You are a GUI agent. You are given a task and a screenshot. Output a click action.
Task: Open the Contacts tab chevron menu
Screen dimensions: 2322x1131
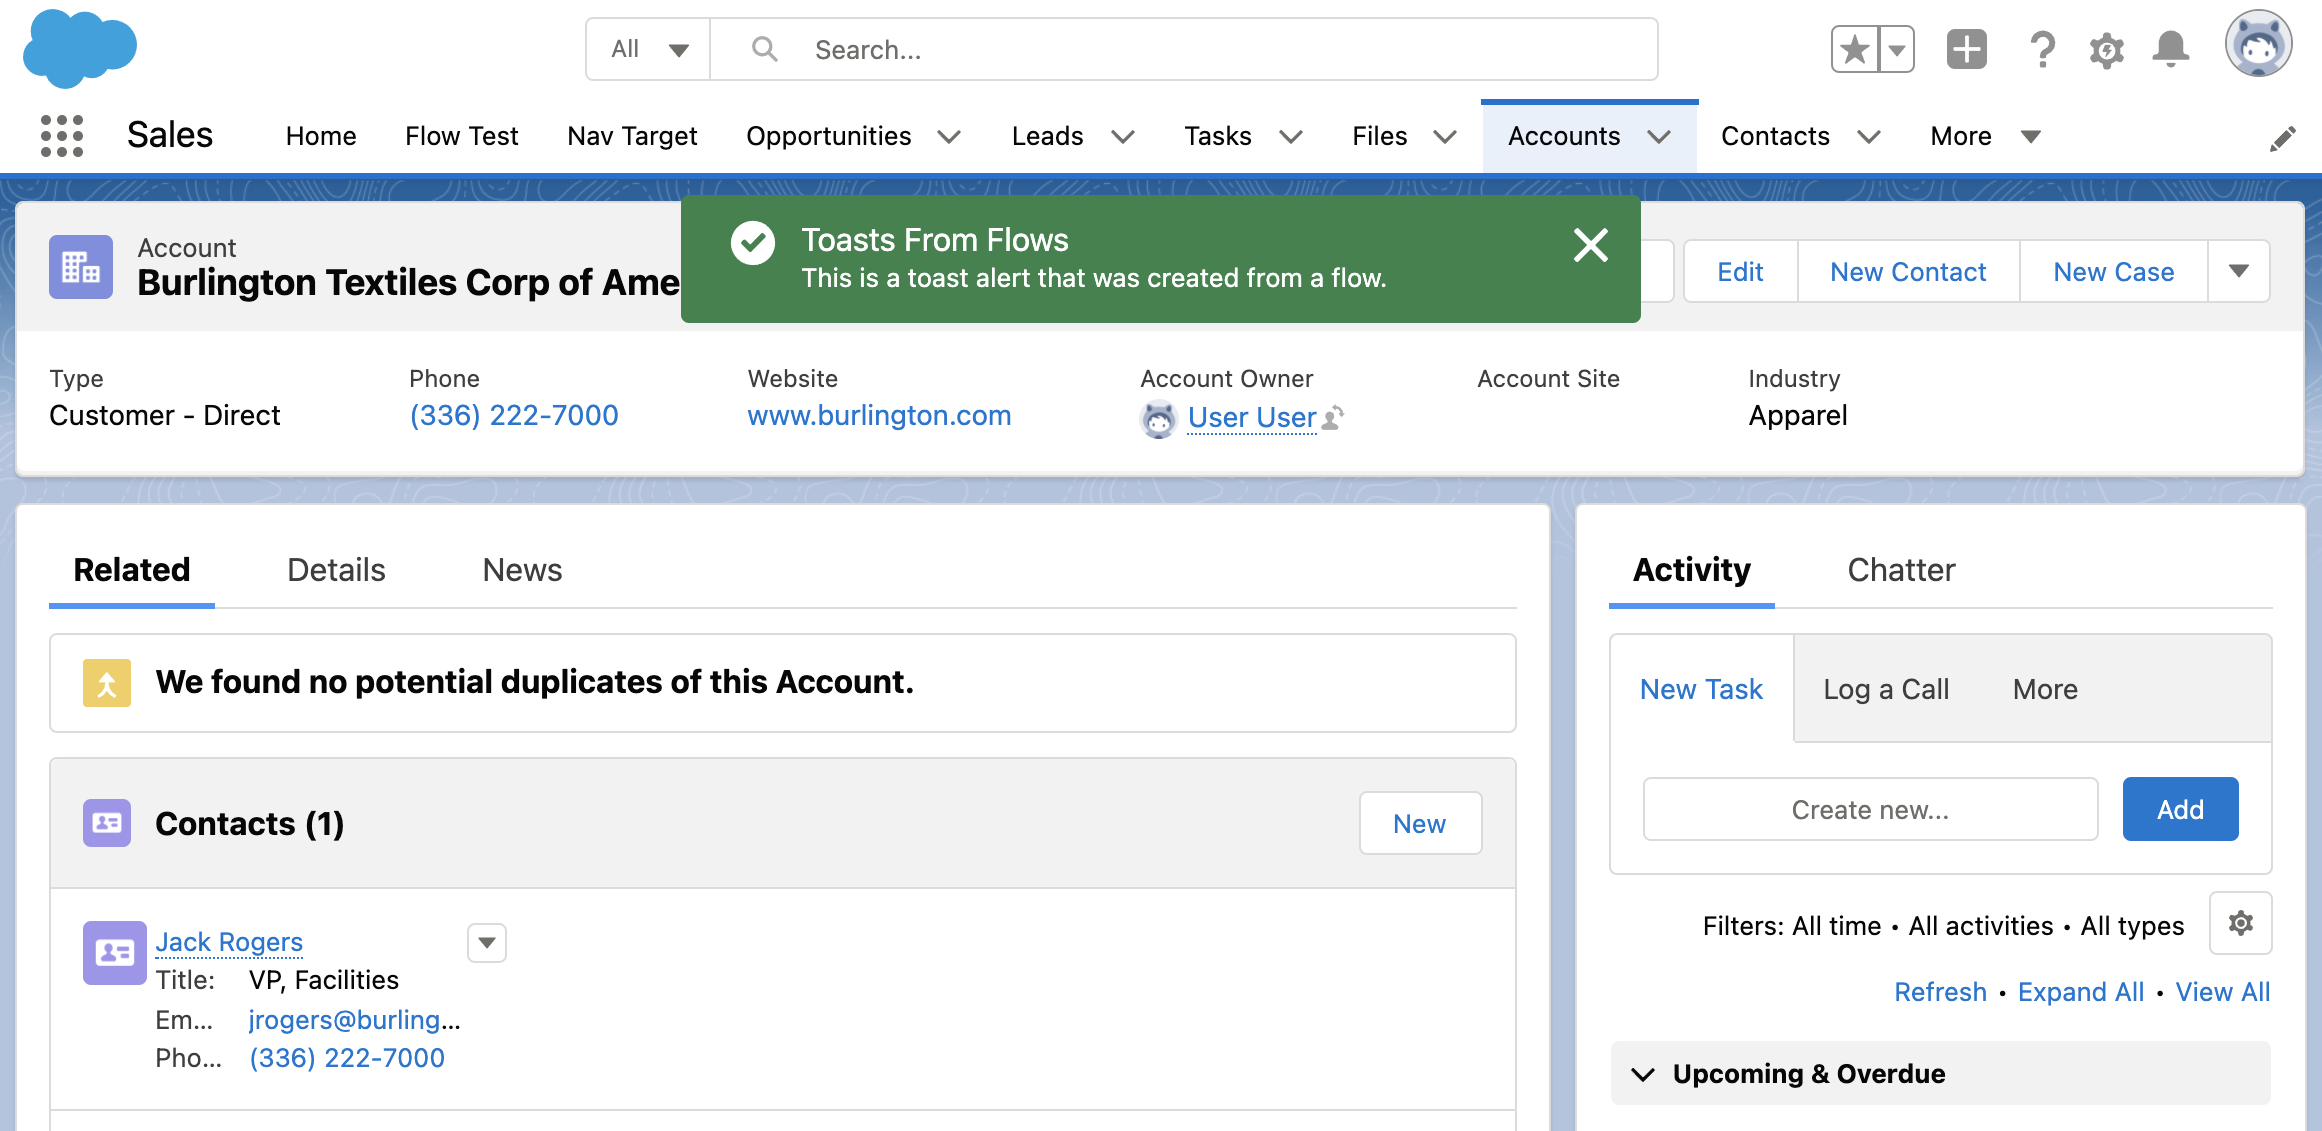pos(1869,137)
